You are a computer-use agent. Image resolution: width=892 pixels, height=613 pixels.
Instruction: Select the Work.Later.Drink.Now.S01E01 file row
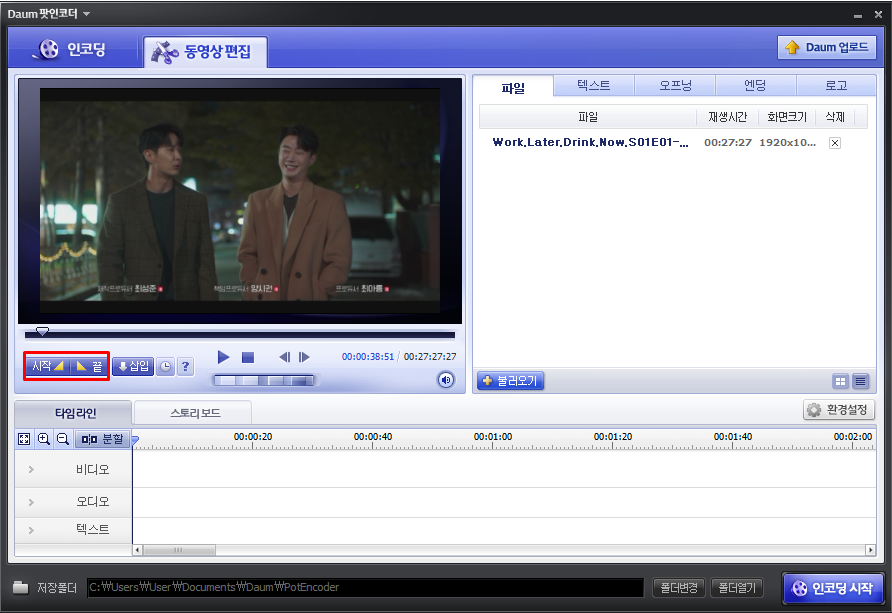click(674, 142)
